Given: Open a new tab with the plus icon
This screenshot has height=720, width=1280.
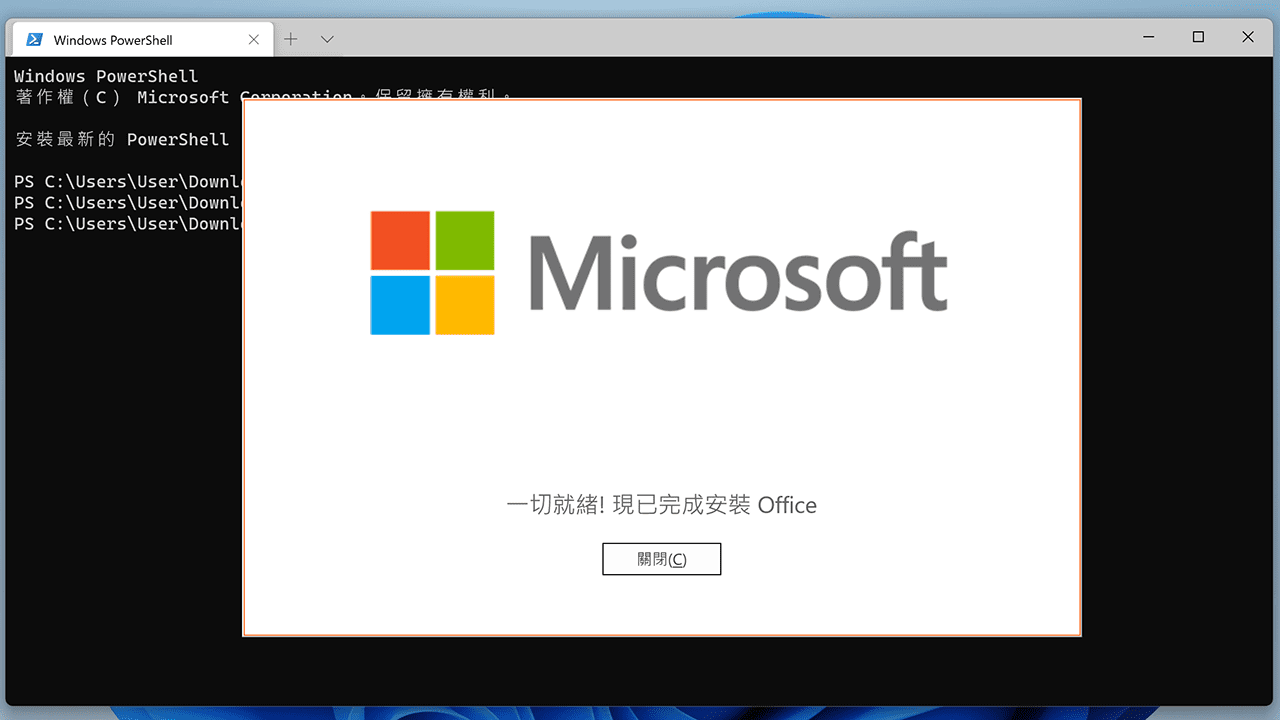Looking at the screenshot, I should (x=290, y=38).
